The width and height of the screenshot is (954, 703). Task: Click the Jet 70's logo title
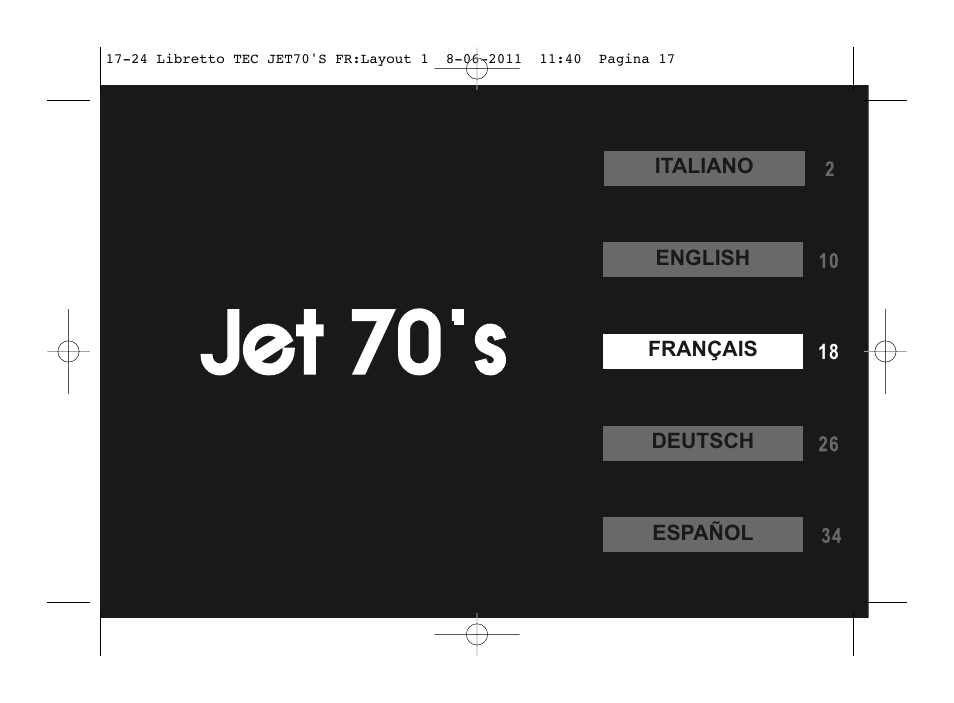coord(353,341)
